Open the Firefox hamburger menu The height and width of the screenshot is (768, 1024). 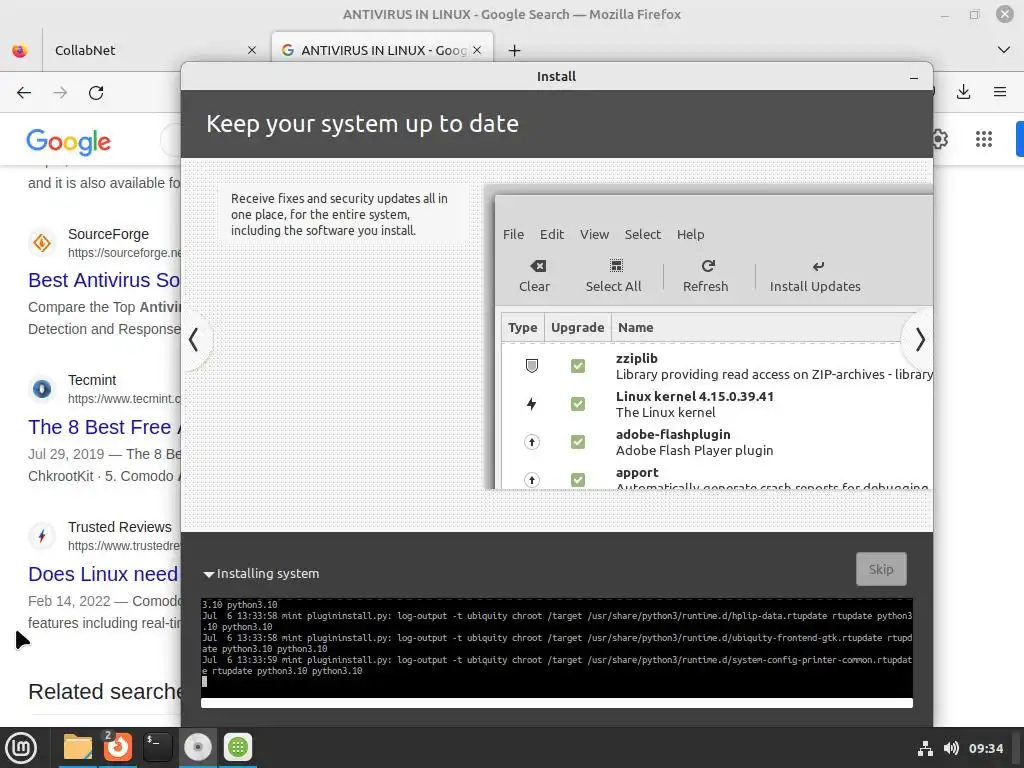[1000, 92]
